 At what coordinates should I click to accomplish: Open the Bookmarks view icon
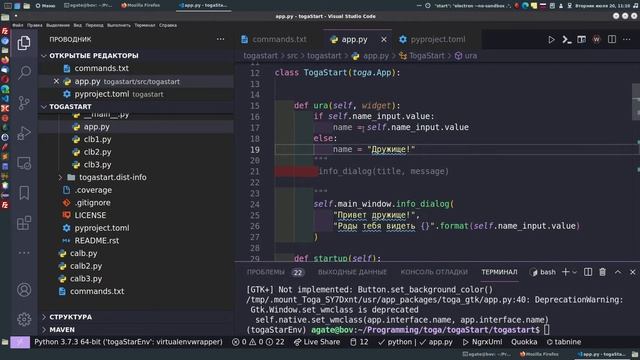click(24, 193)
